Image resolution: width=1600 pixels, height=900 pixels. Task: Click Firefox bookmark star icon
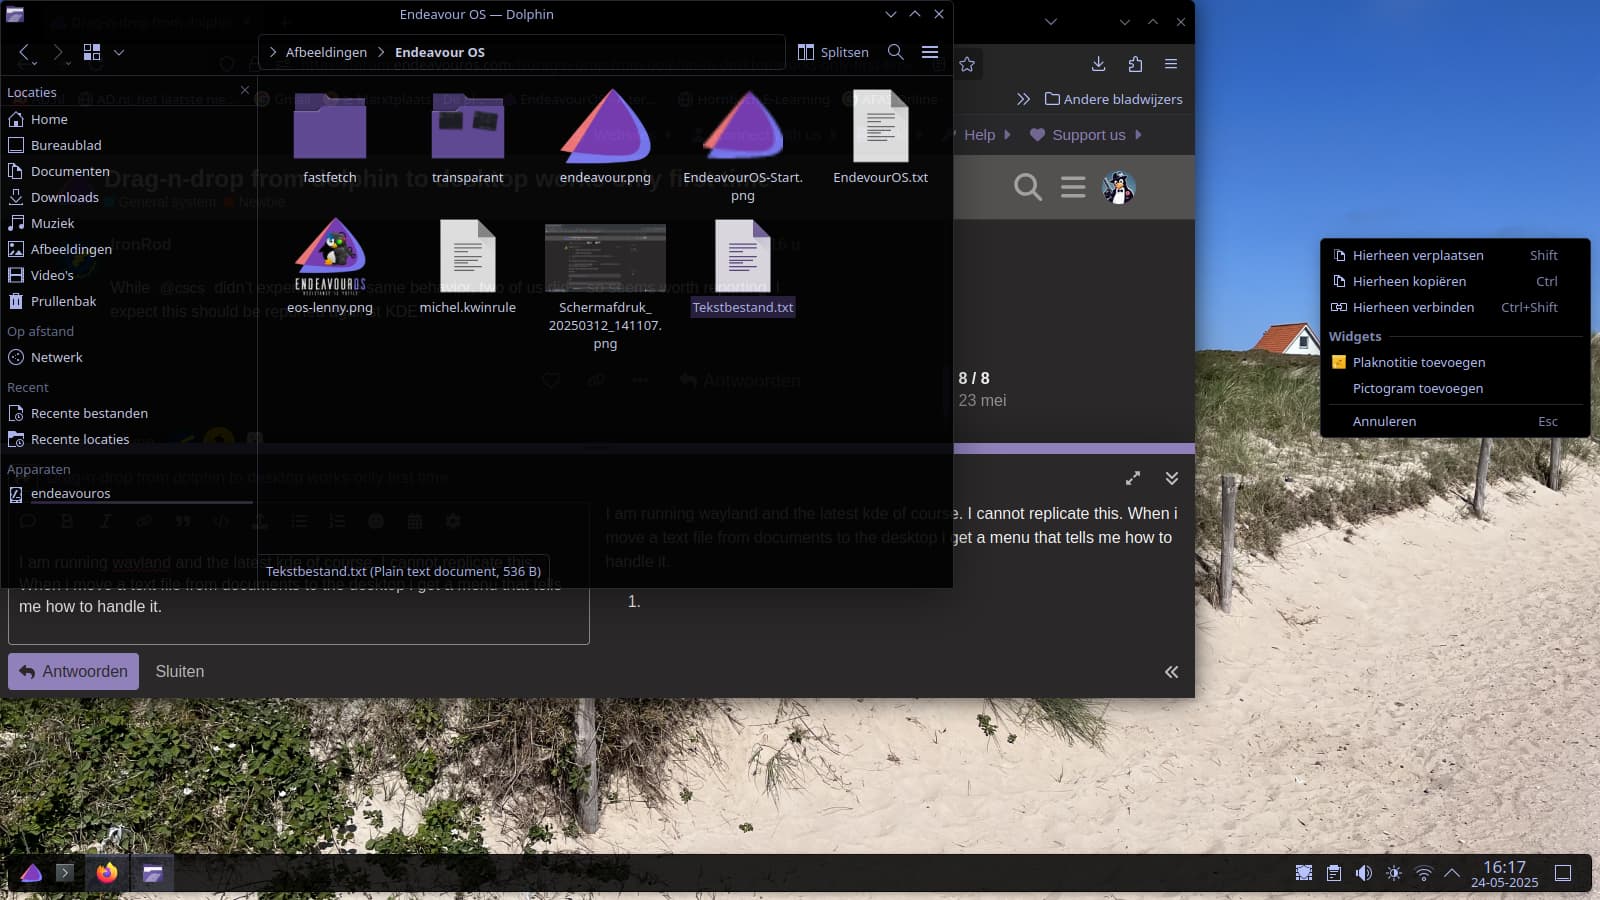click(x=967, y=64)
